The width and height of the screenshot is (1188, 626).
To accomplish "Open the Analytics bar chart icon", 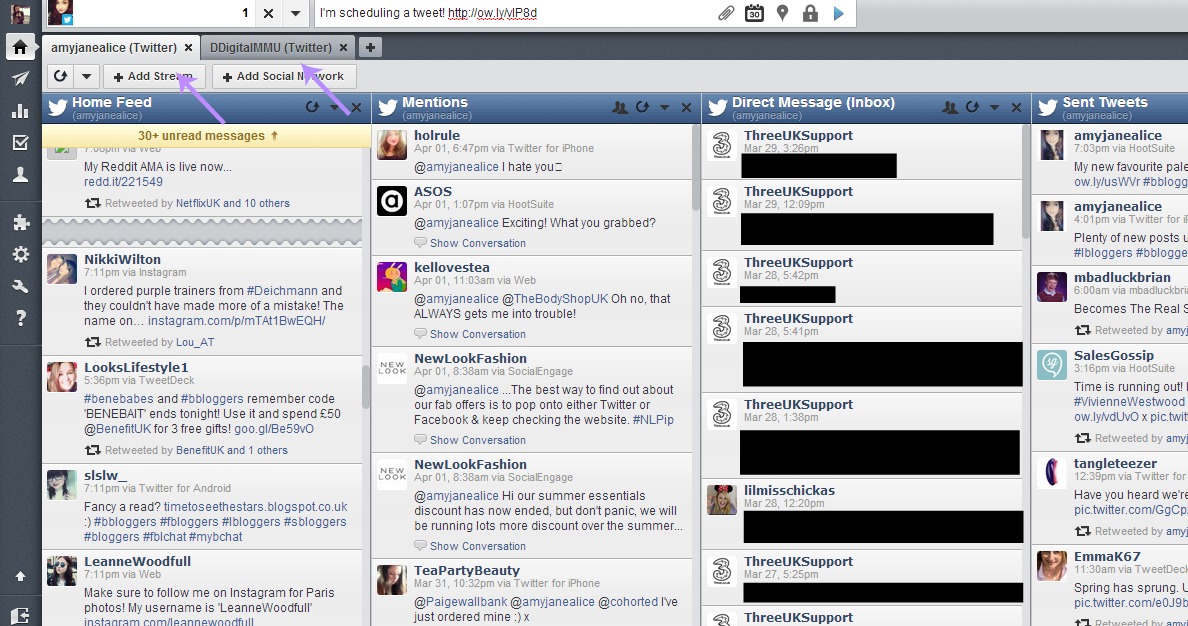I will (x=20, y=111).
